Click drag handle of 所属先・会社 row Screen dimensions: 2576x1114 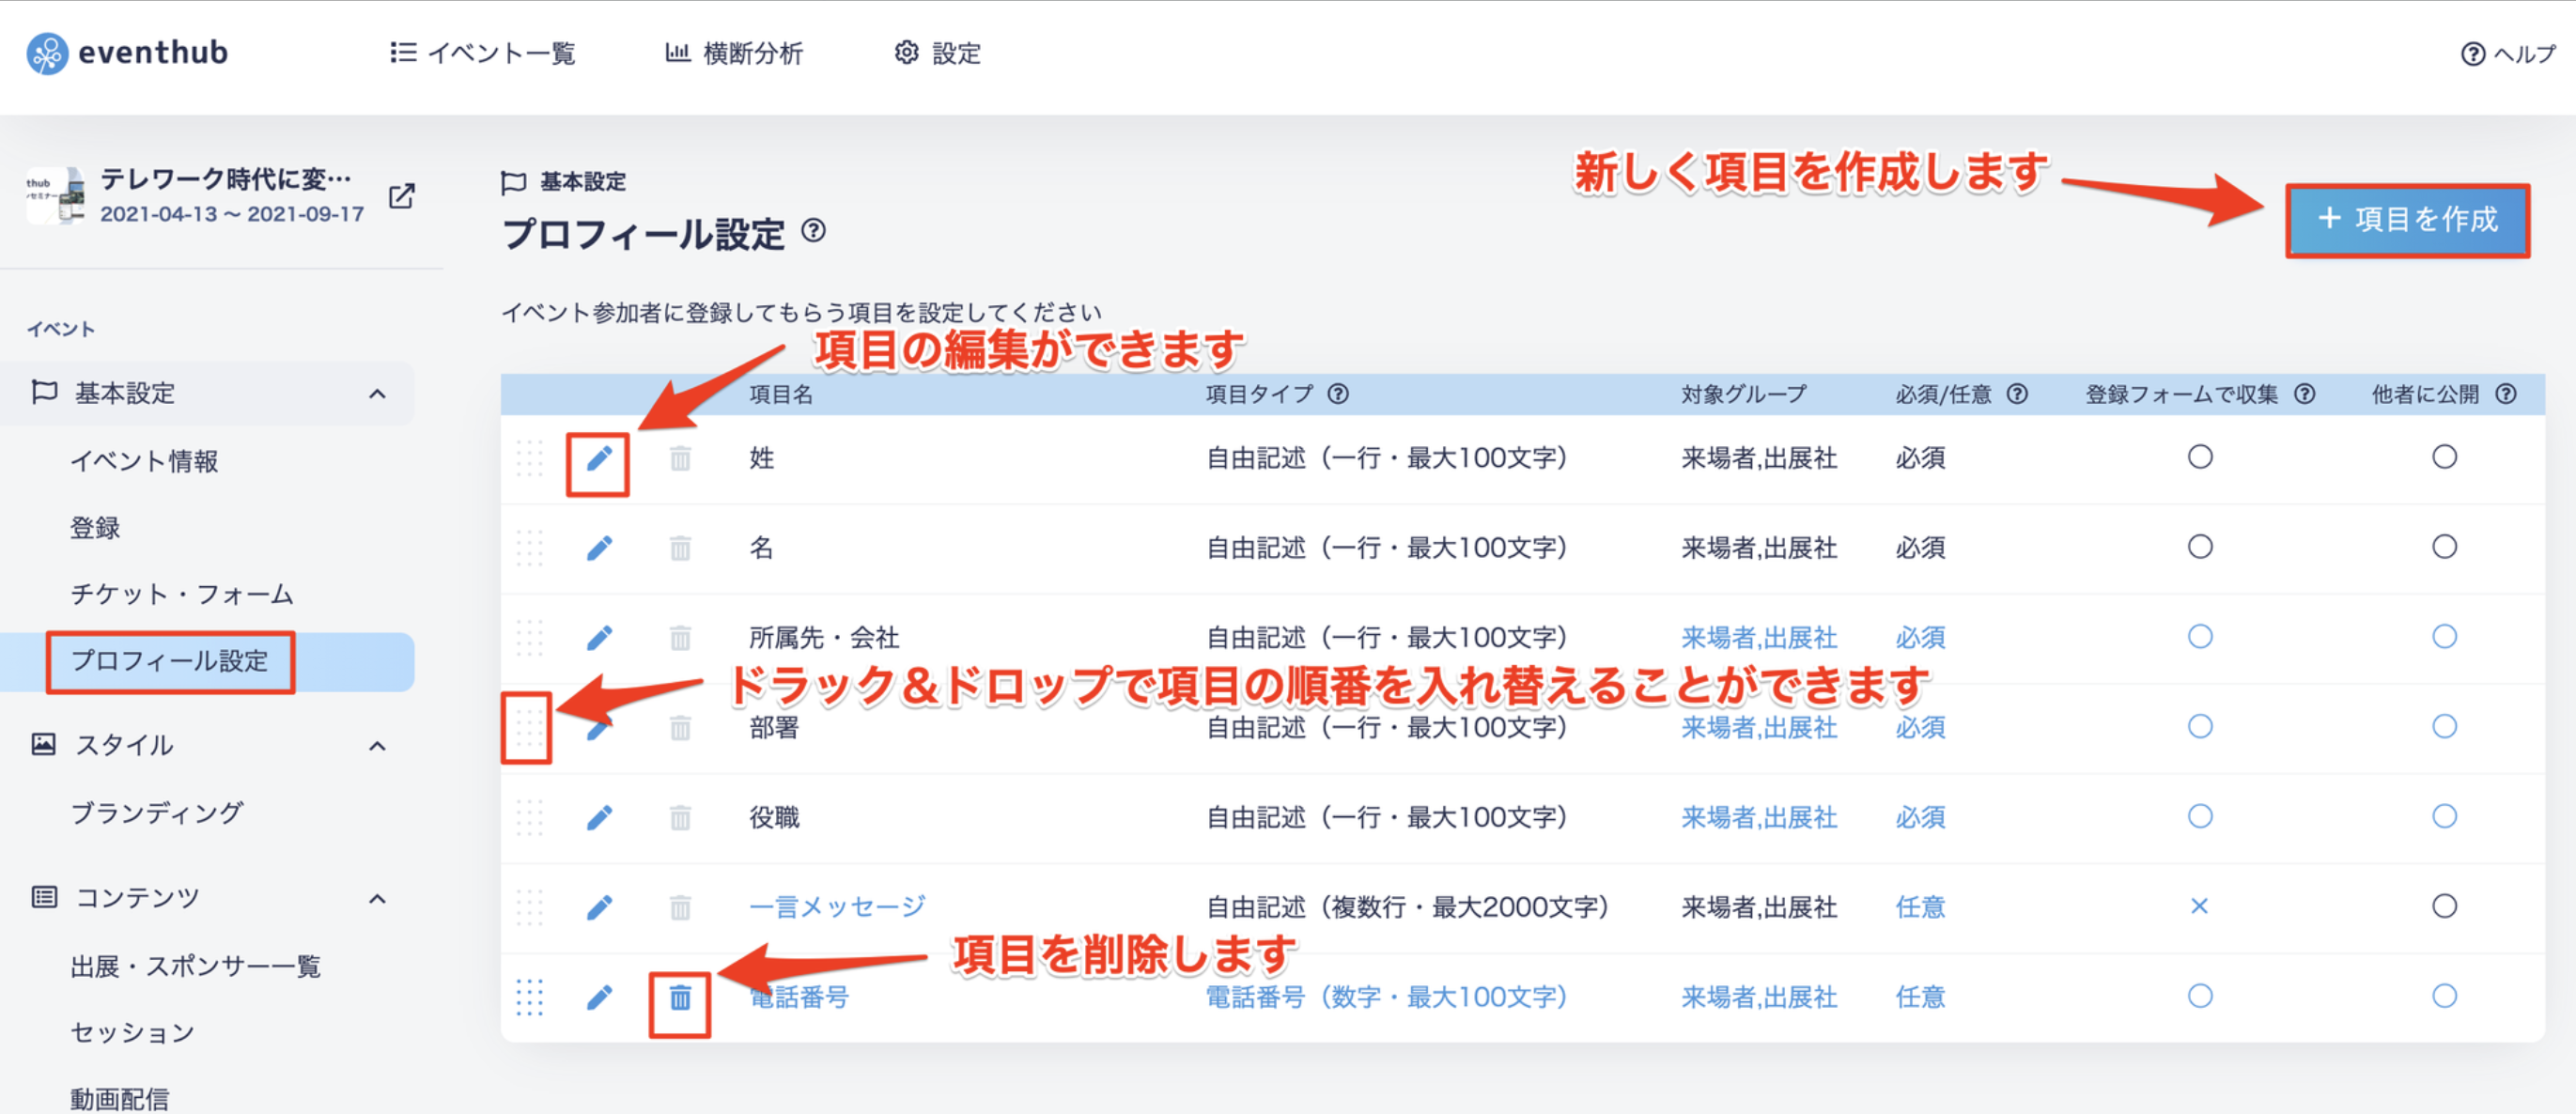529,638
